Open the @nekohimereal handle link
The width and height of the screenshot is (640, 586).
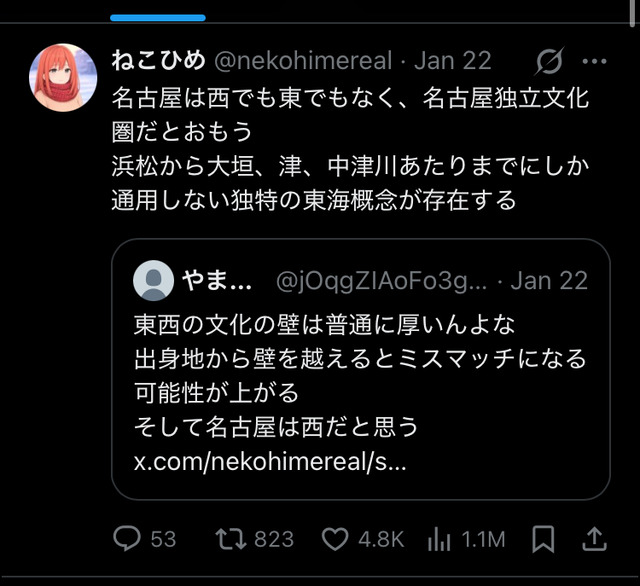click(303, 61)
